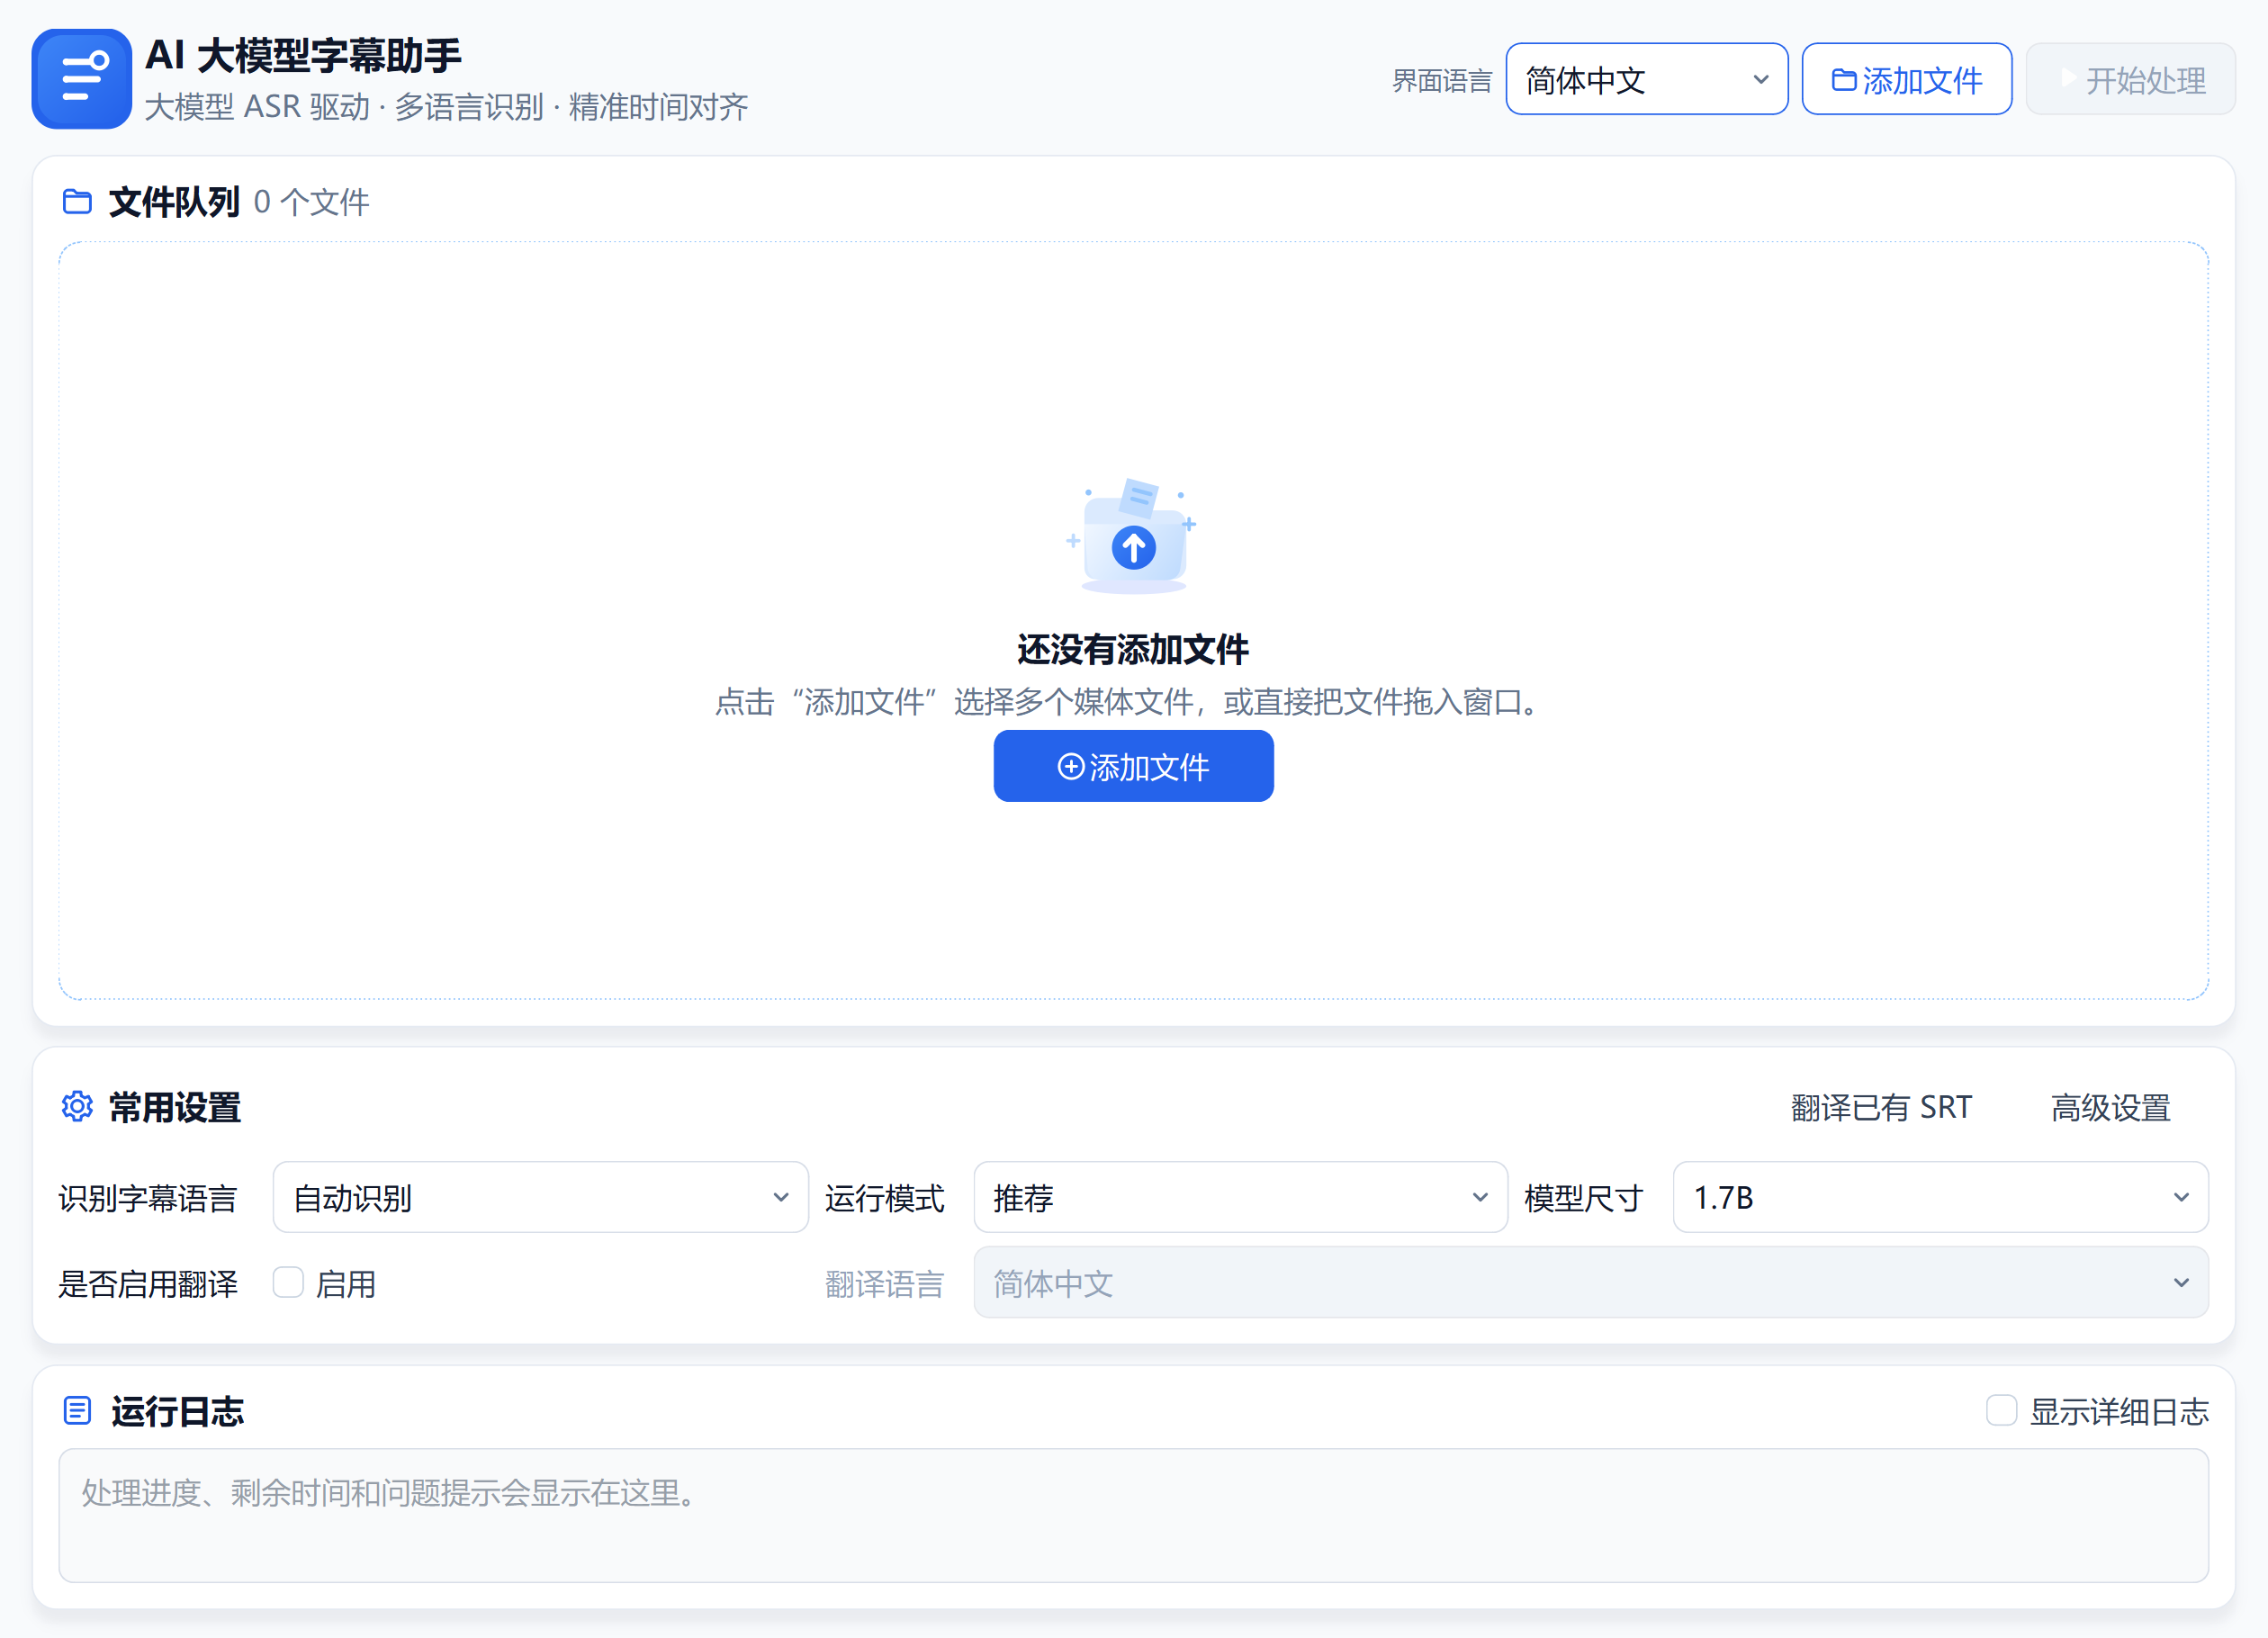Expand the 运行模式 推荐 dropdown
This screenshot has height=1638, width=2268.
tap(1240, 1197)
